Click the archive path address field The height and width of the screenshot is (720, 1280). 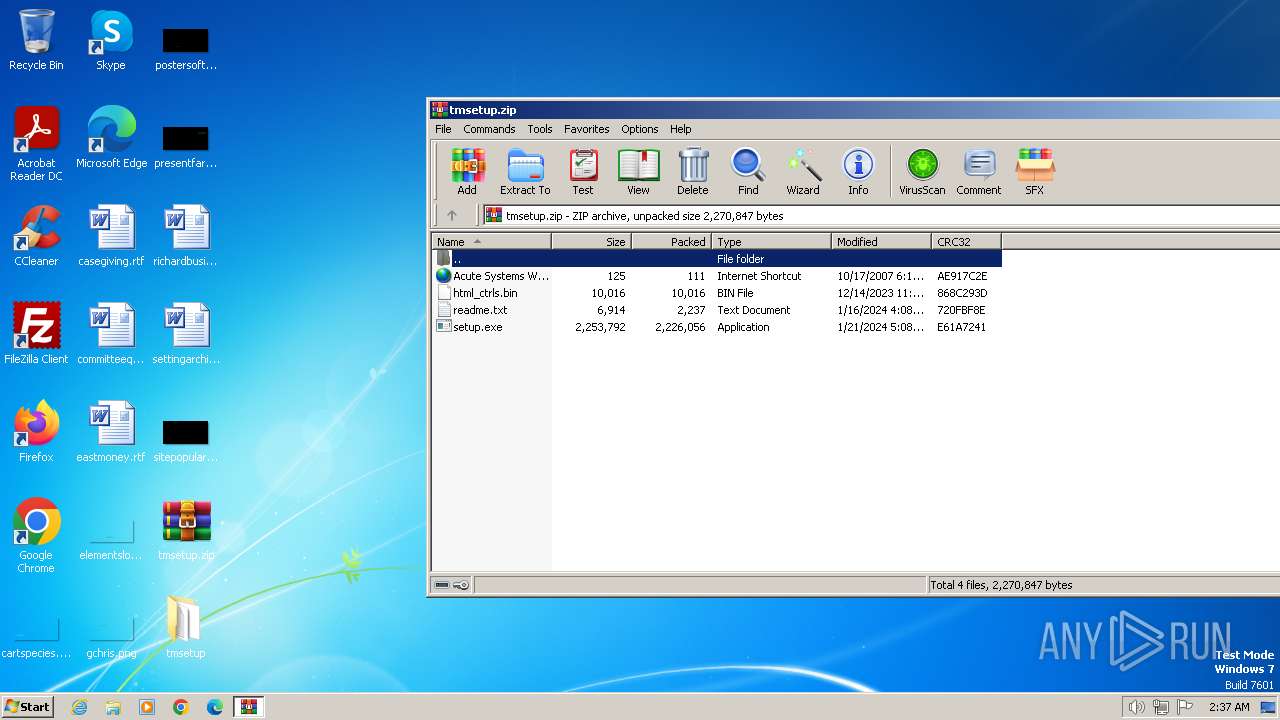880,215
